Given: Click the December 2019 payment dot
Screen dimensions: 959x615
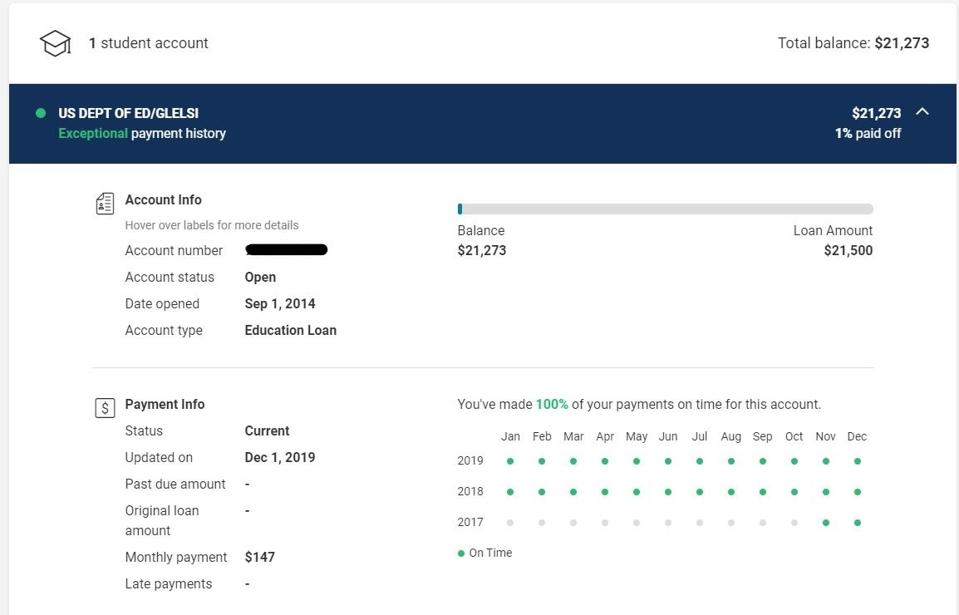Looking at the screenshot, I should click(x=857, y=461).
